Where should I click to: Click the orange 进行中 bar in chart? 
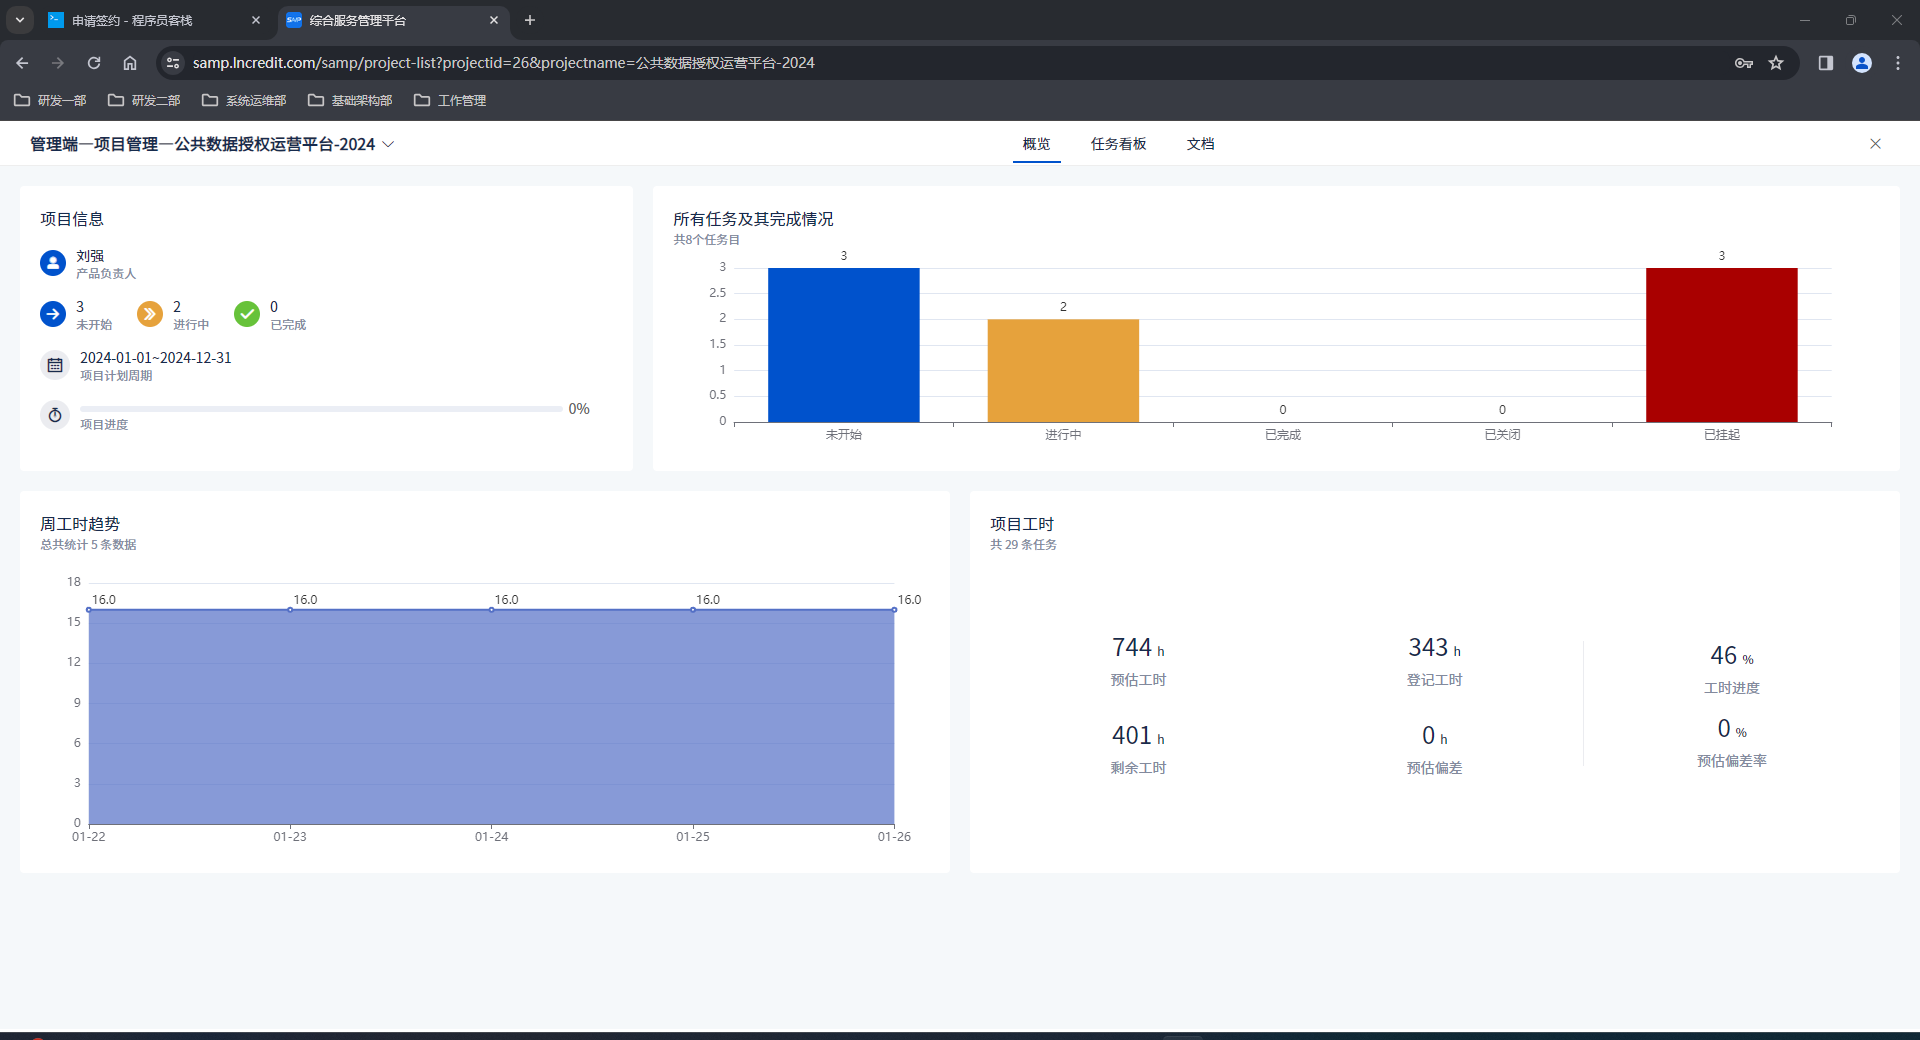[1063, 370]
